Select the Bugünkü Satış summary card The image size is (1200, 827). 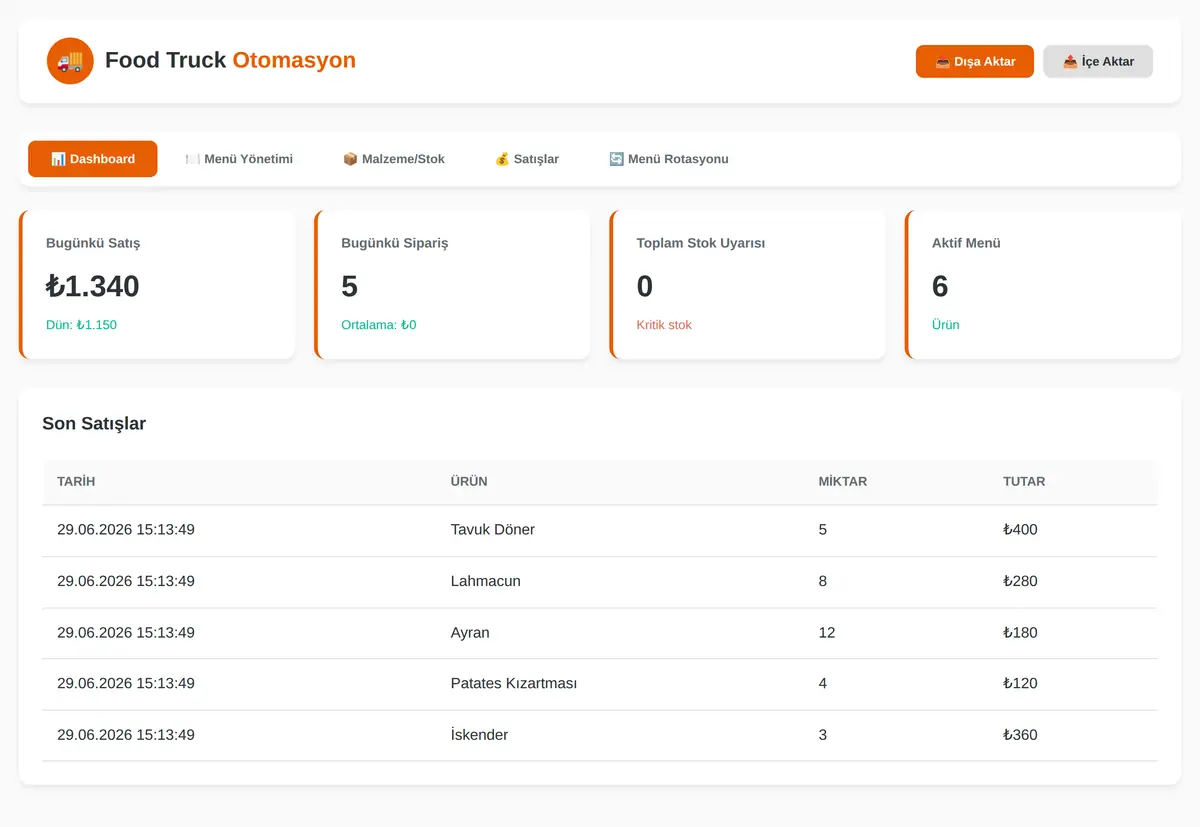[x=157, y=284]
